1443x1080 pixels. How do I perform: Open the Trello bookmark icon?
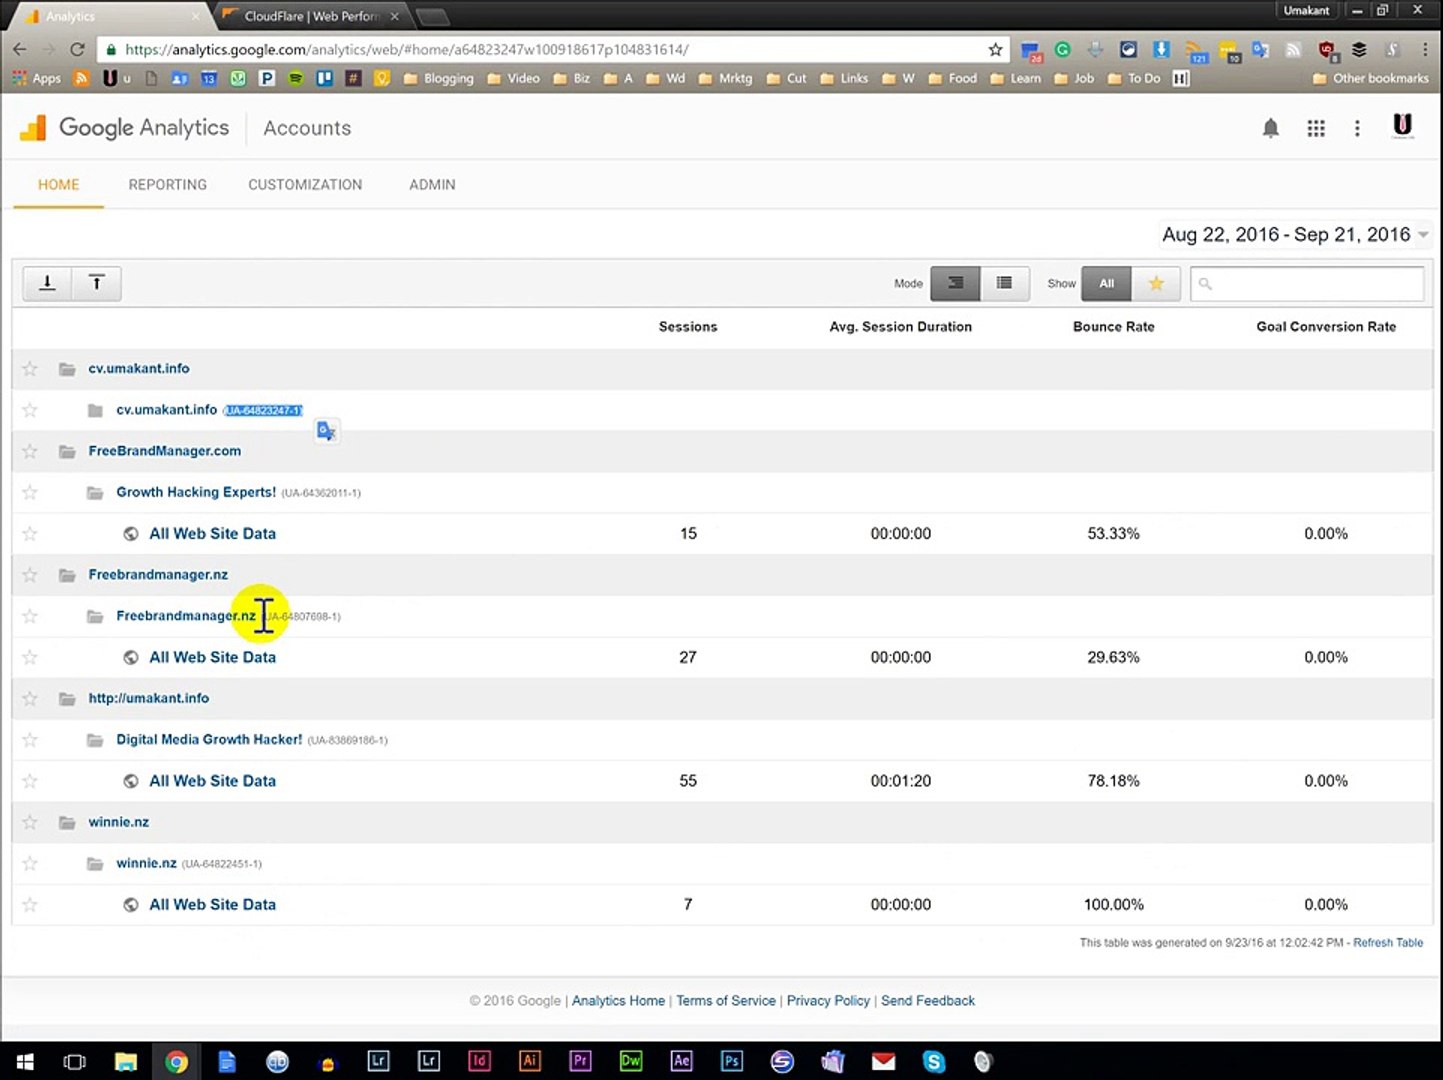pos(325,78)
